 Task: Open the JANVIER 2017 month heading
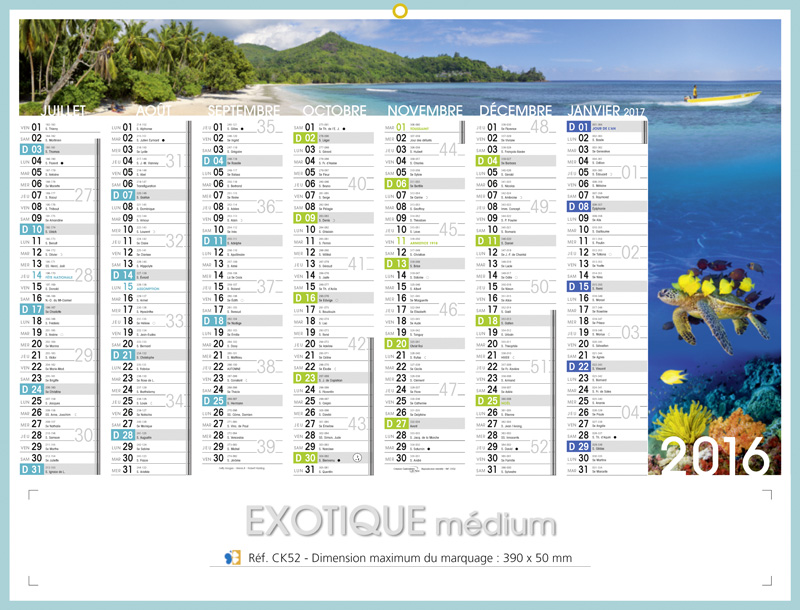pyautogui.click(x=607, y=110)
